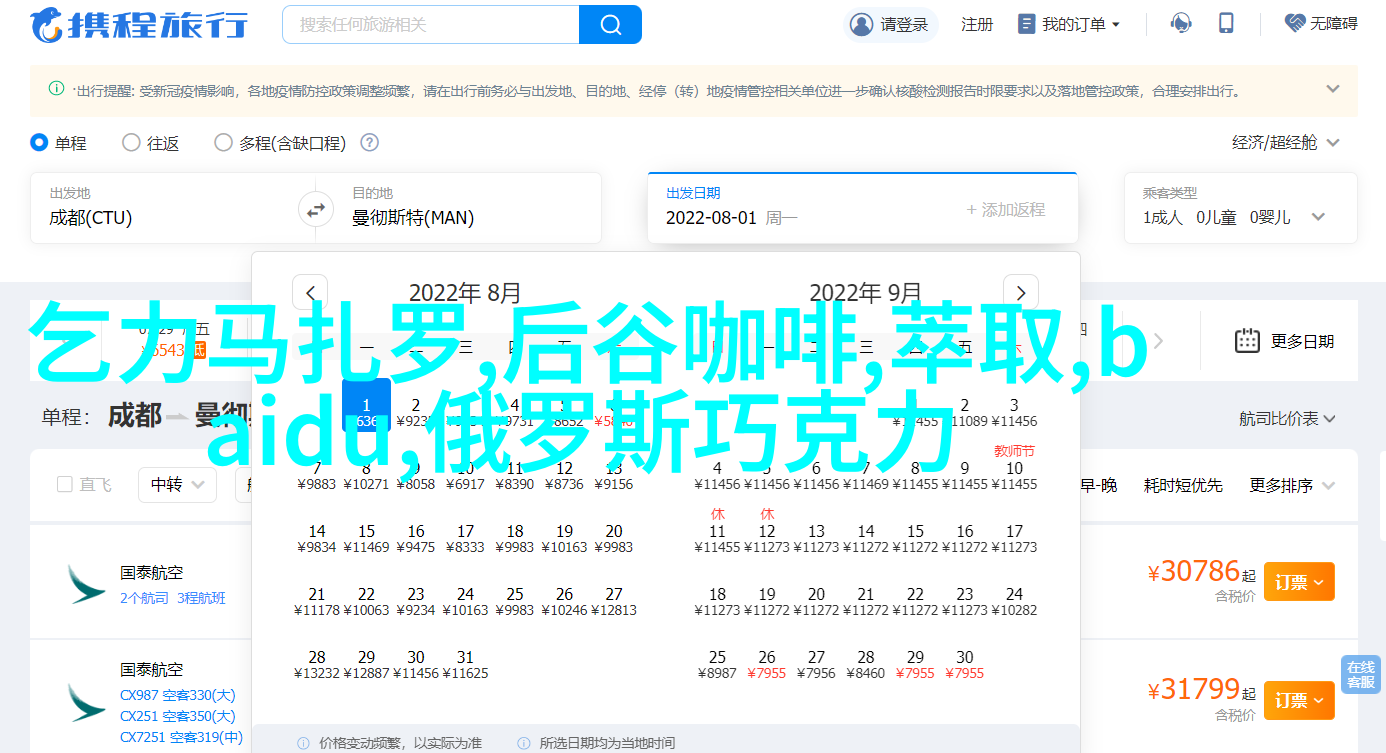Open the 在线客服 chat widget
This screenshot has height=753, width=1386.
click(1360, 675)
